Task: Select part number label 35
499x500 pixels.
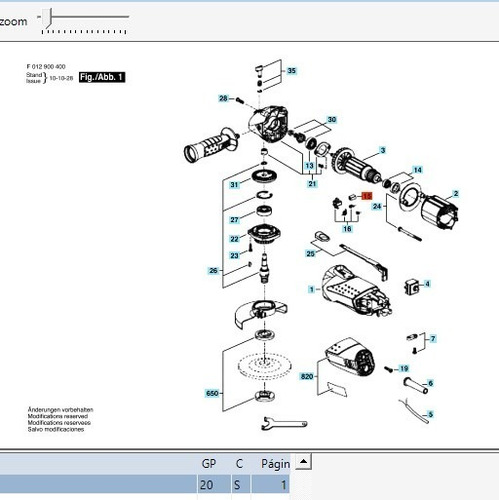Action: pyautogui.click(x=292, y=71)
